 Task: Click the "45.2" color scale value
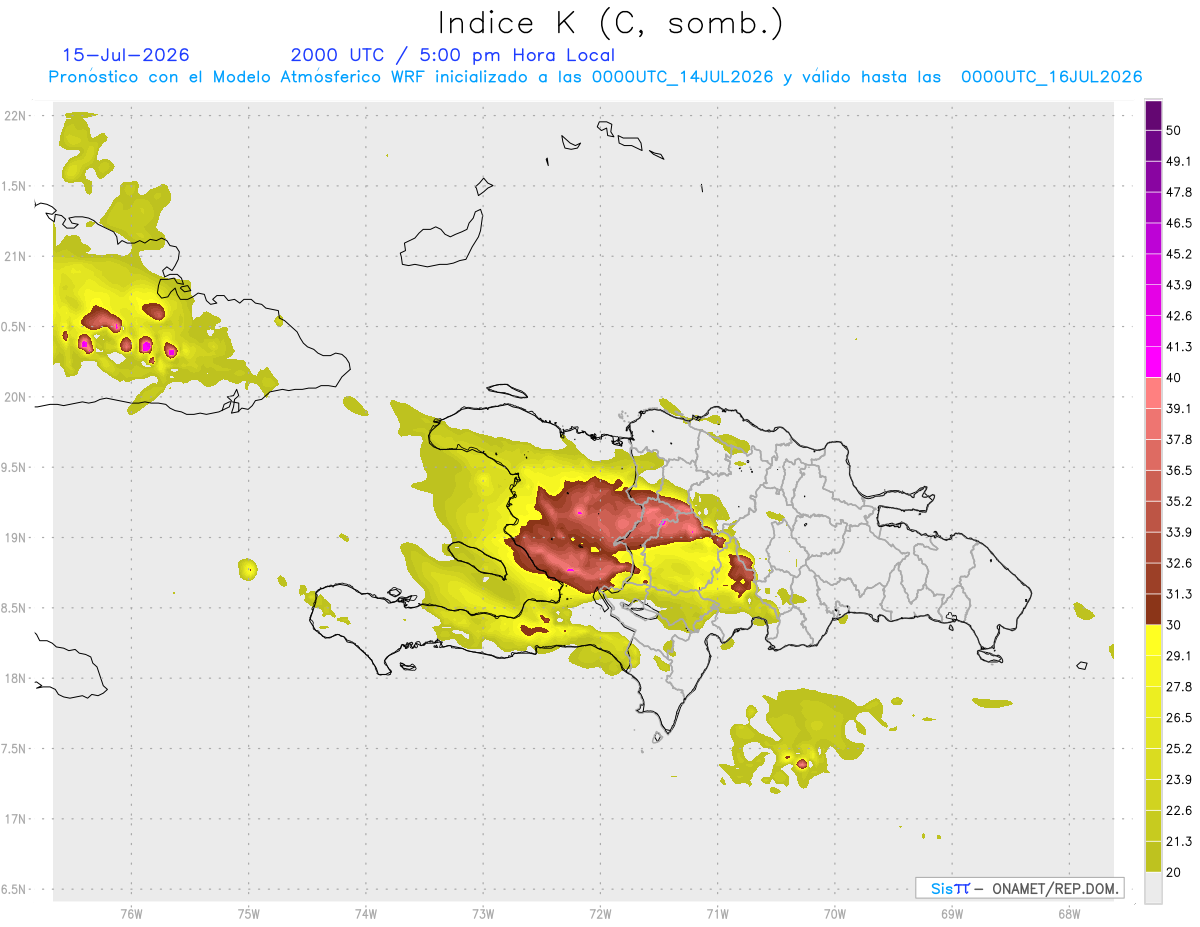[x=1179, y=255]
